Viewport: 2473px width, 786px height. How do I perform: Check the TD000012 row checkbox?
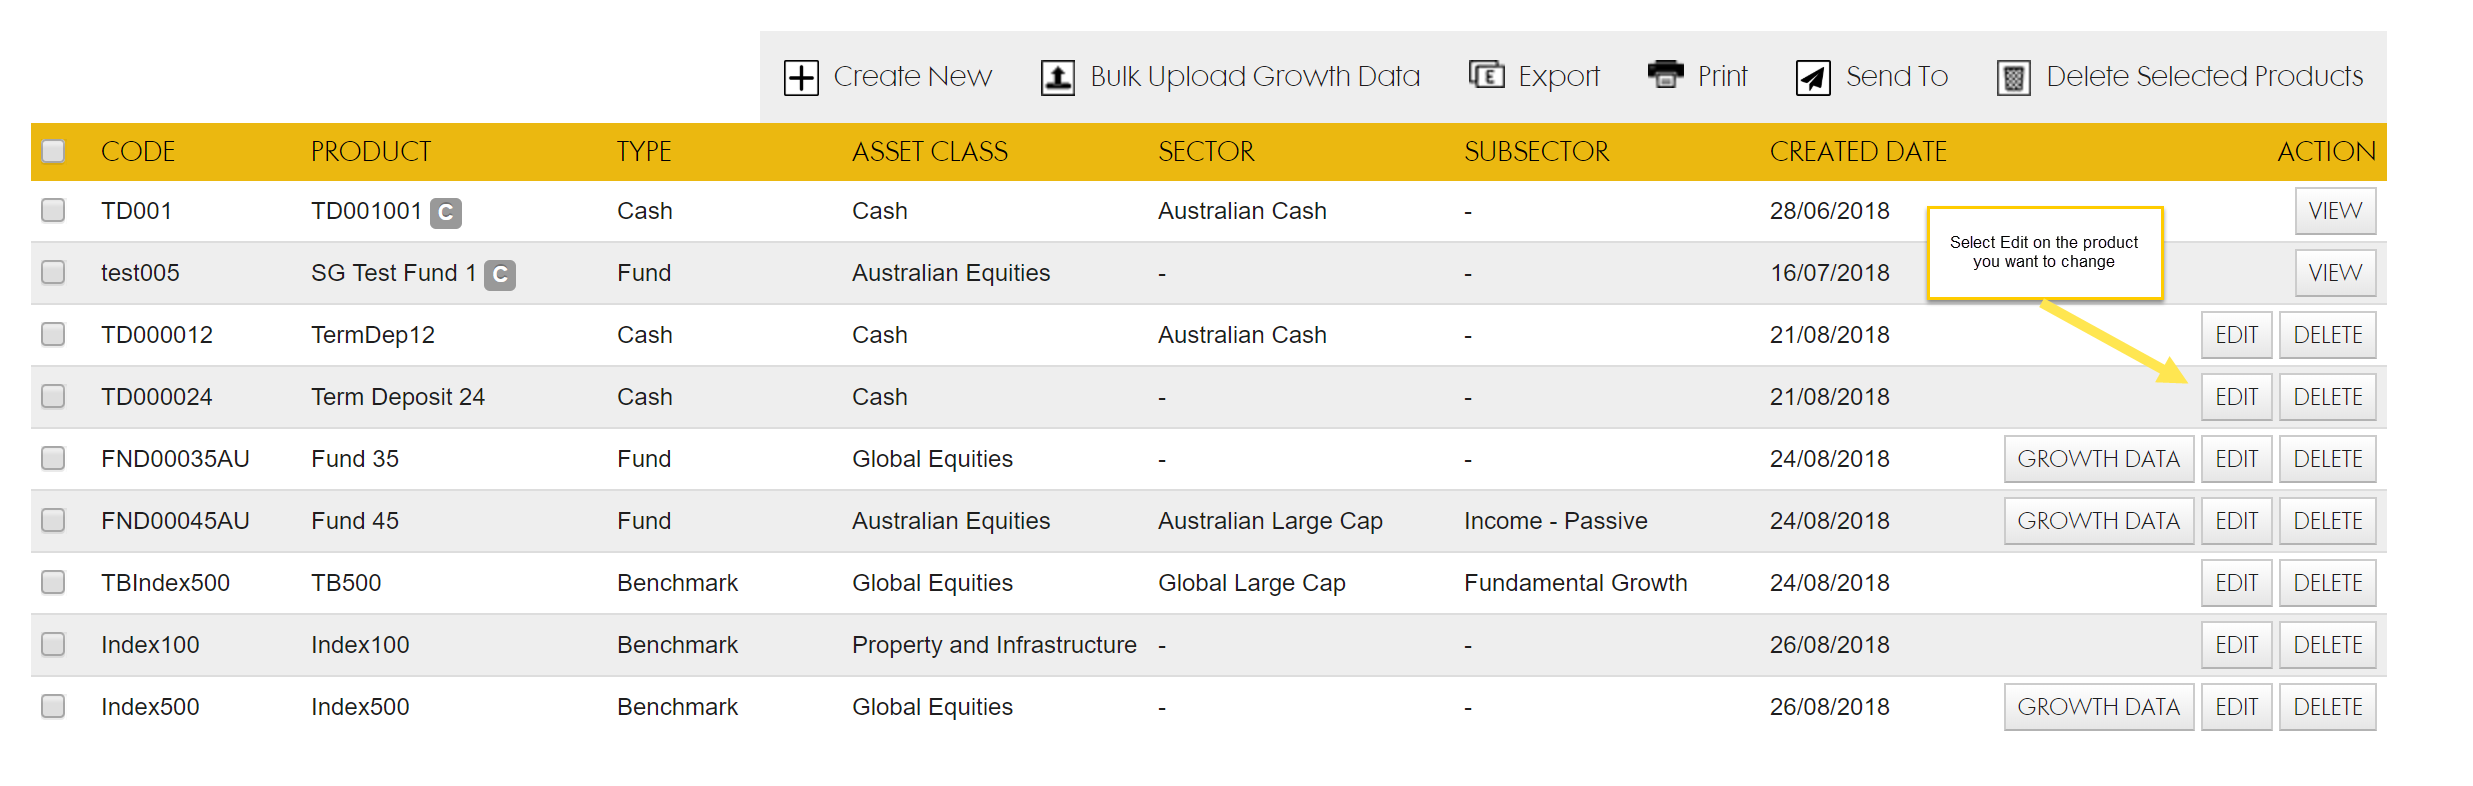coord(54,334)
